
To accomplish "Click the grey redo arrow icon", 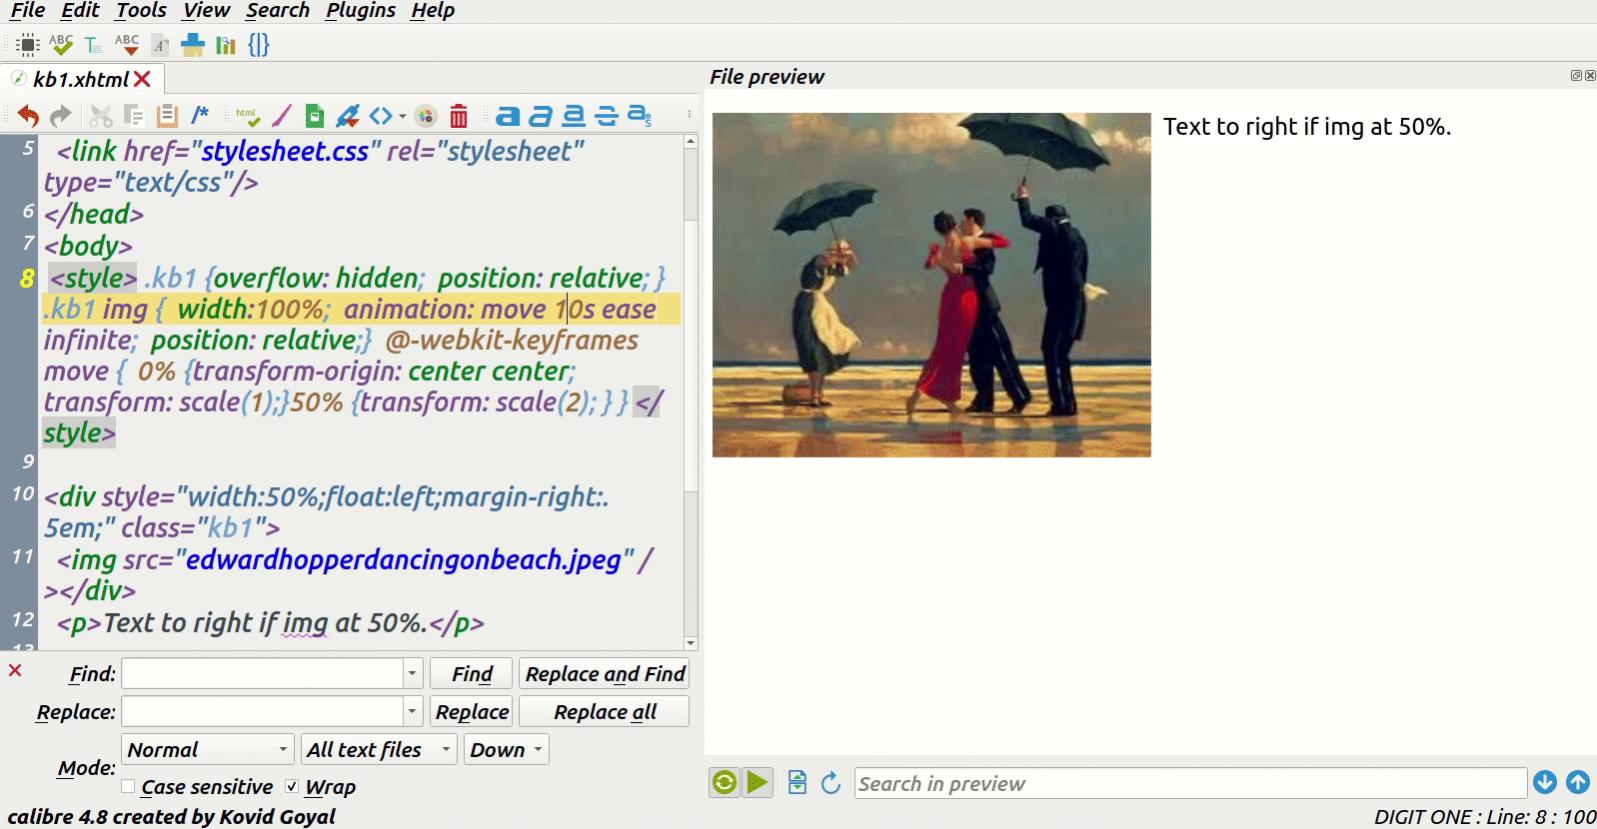I will coord(61,116).
